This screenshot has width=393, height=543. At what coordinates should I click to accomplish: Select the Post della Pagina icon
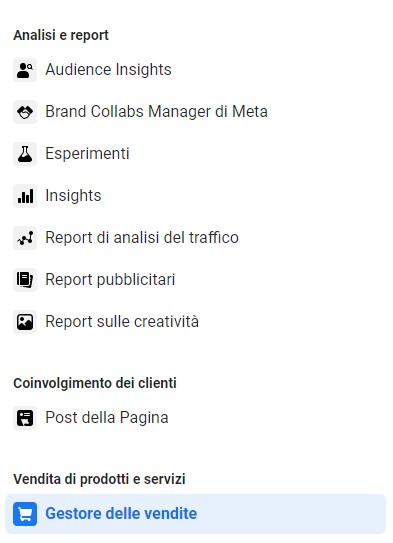point(25,418)
